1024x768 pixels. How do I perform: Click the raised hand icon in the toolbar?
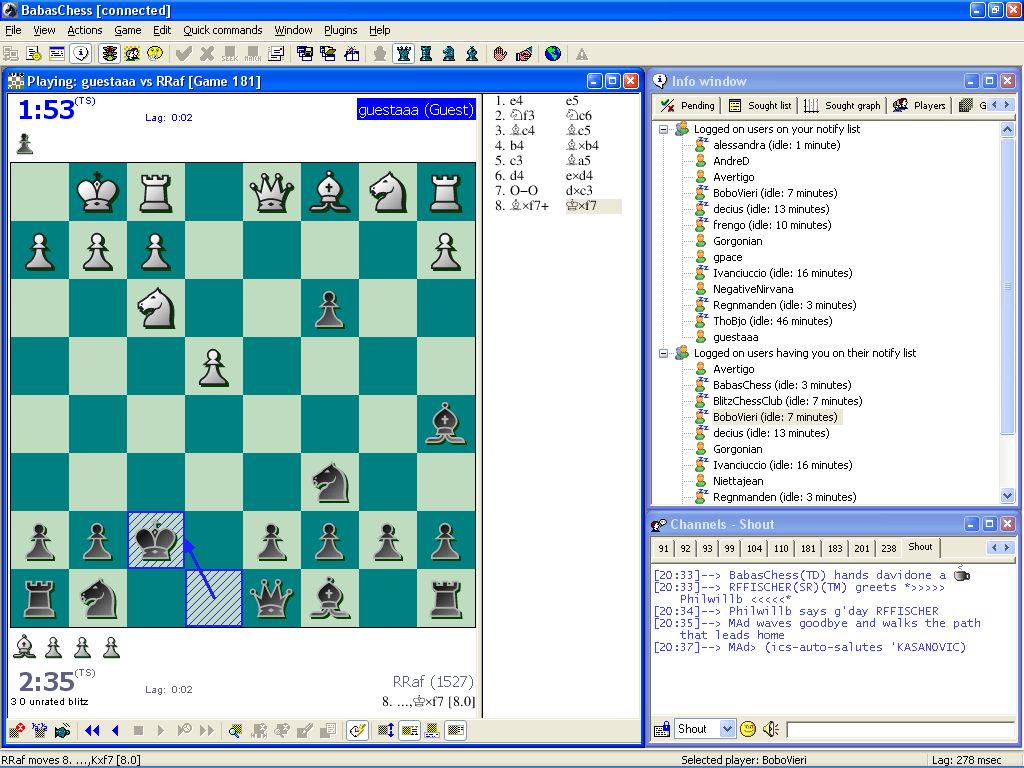[501, 54]
